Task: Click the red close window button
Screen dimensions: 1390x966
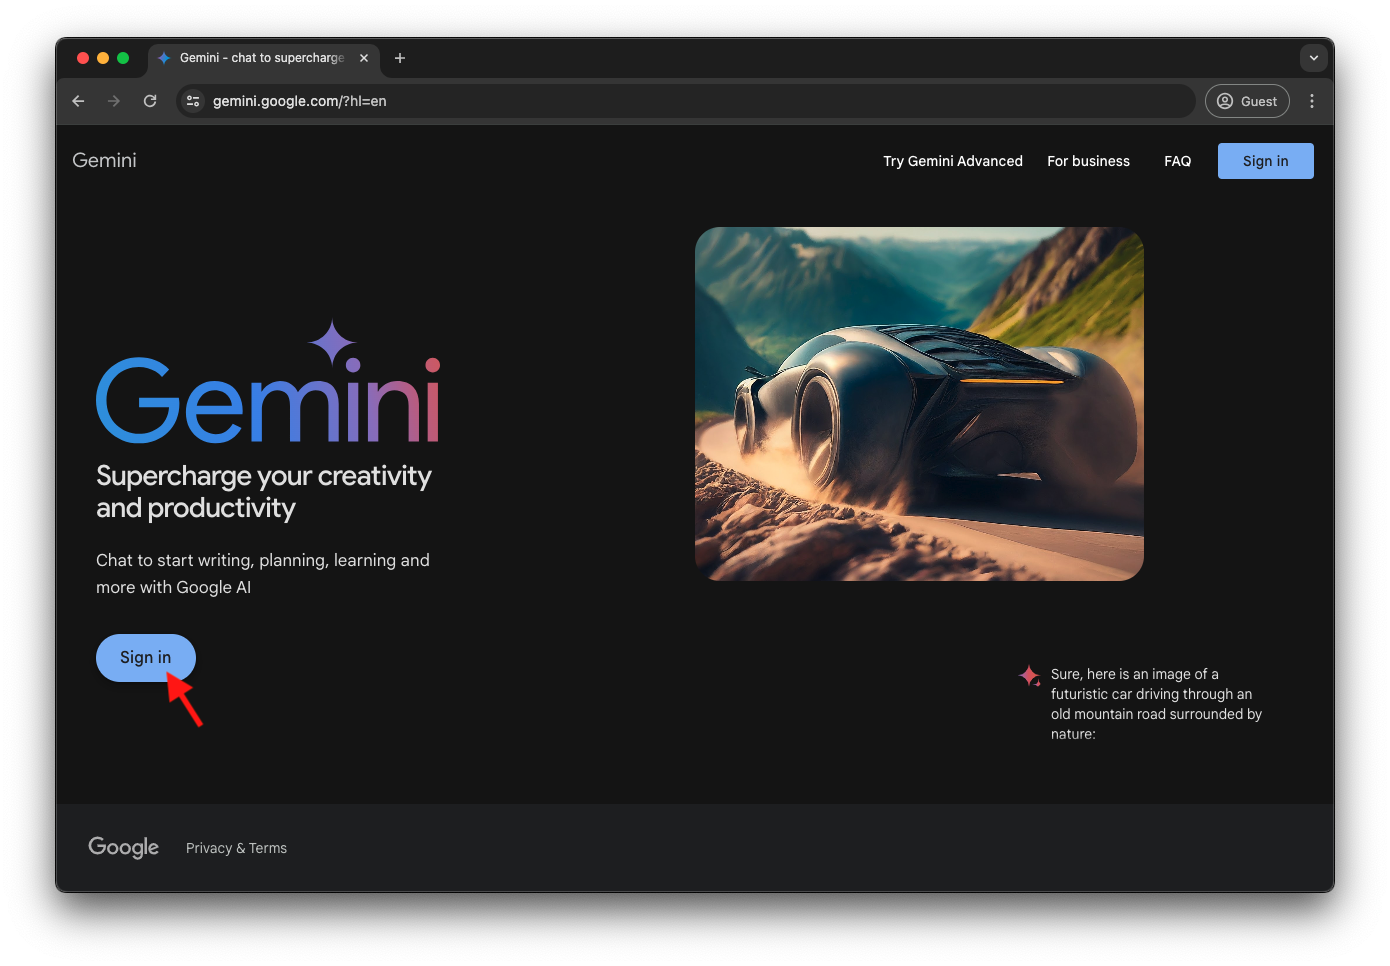Action: [83, 58]
